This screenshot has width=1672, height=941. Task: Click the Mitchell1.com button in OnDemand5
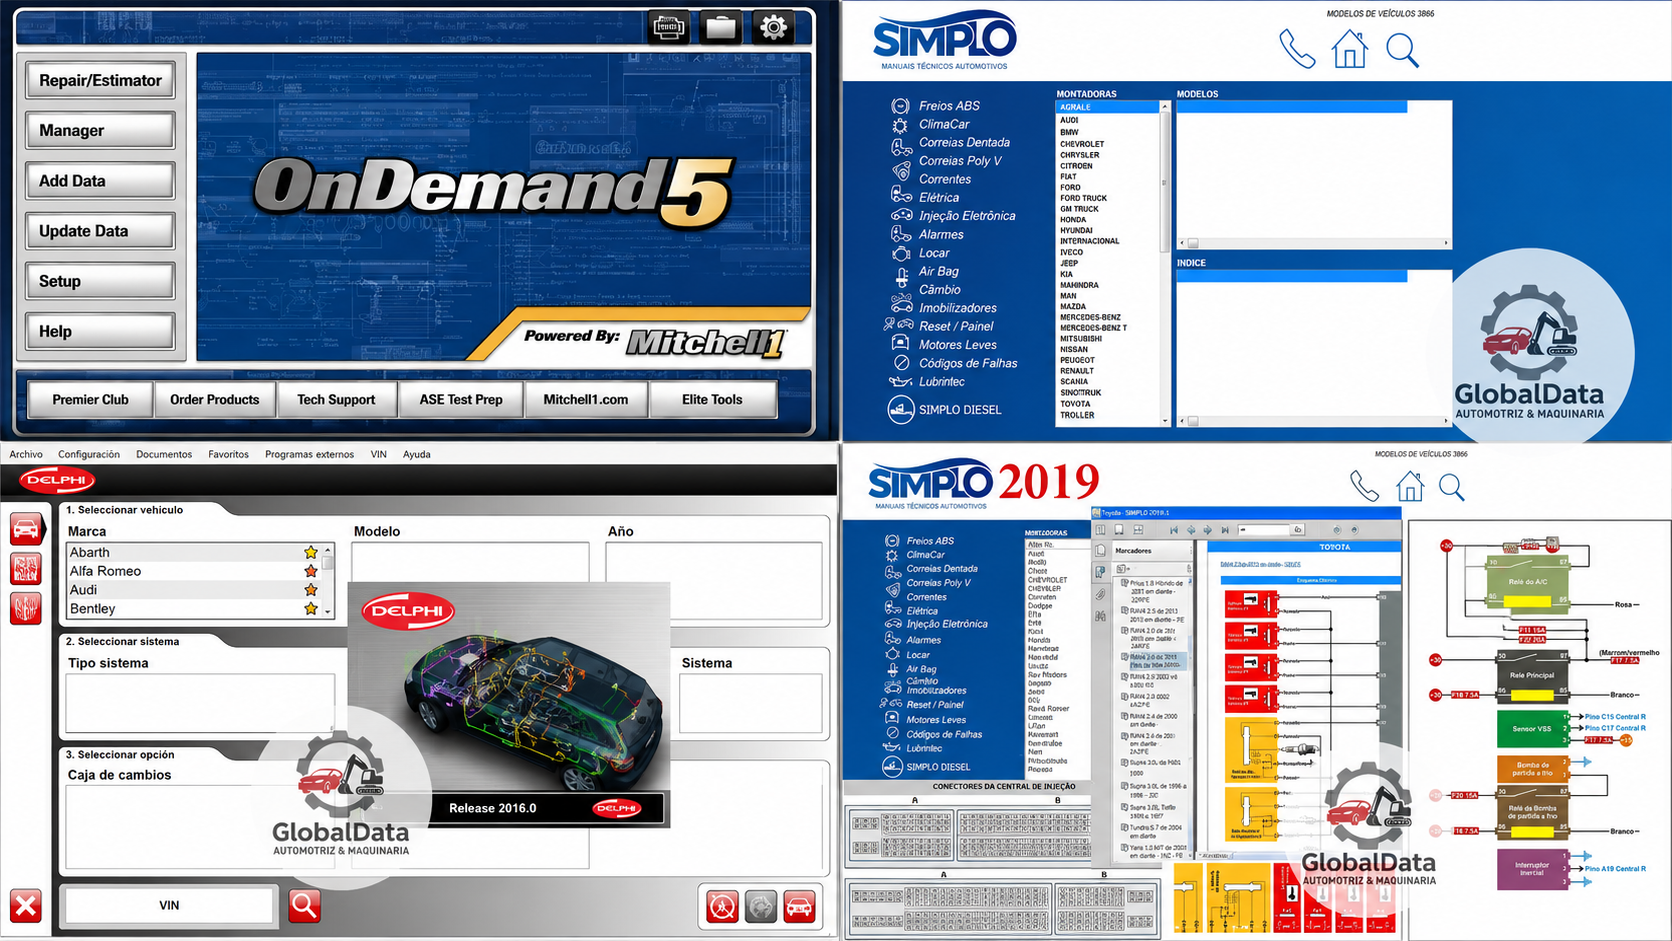[586, 400]
